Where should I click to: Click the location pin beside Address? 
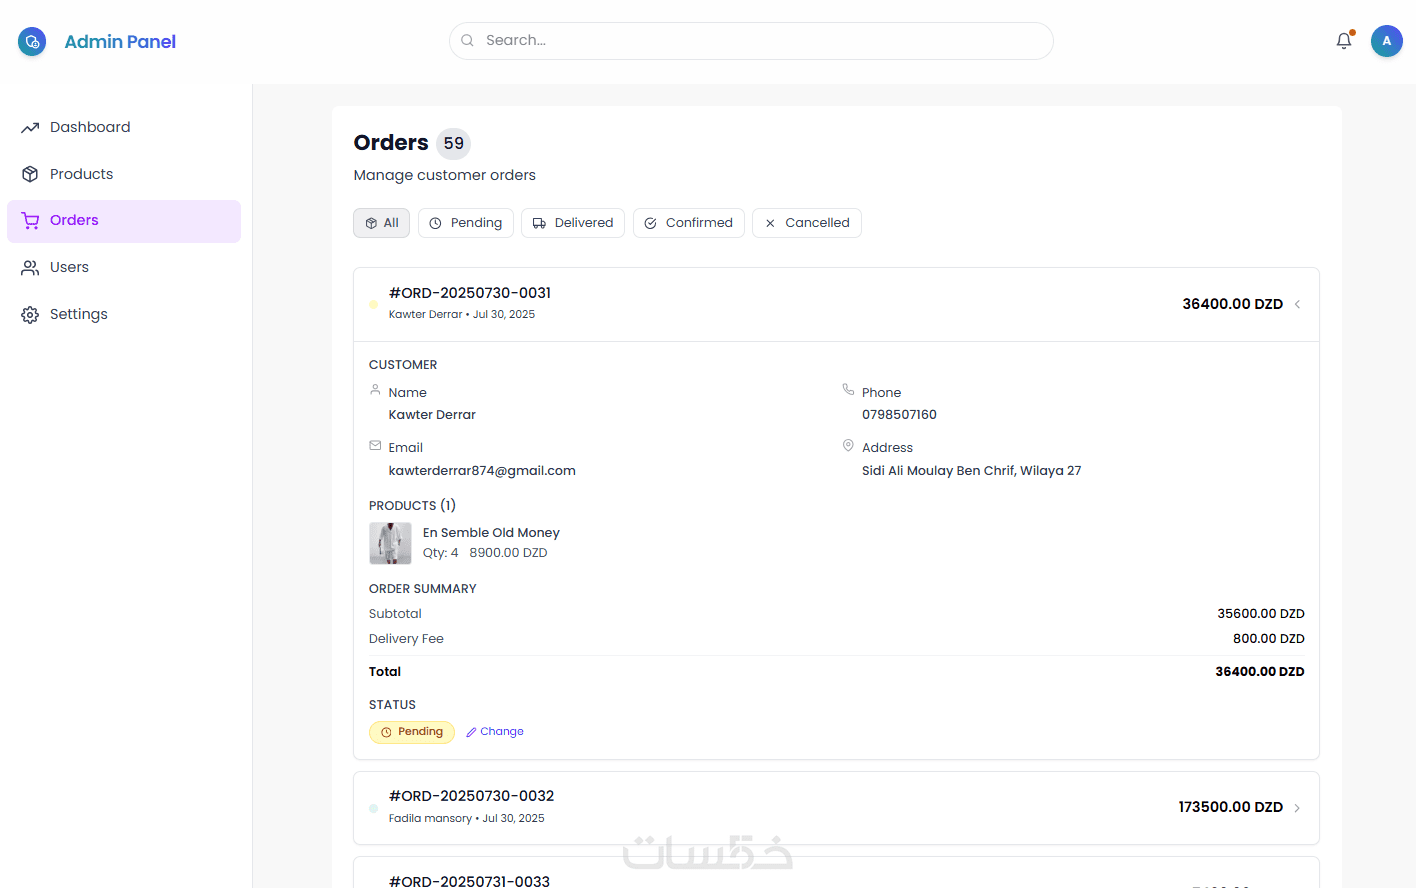click(x=848, y=446)
